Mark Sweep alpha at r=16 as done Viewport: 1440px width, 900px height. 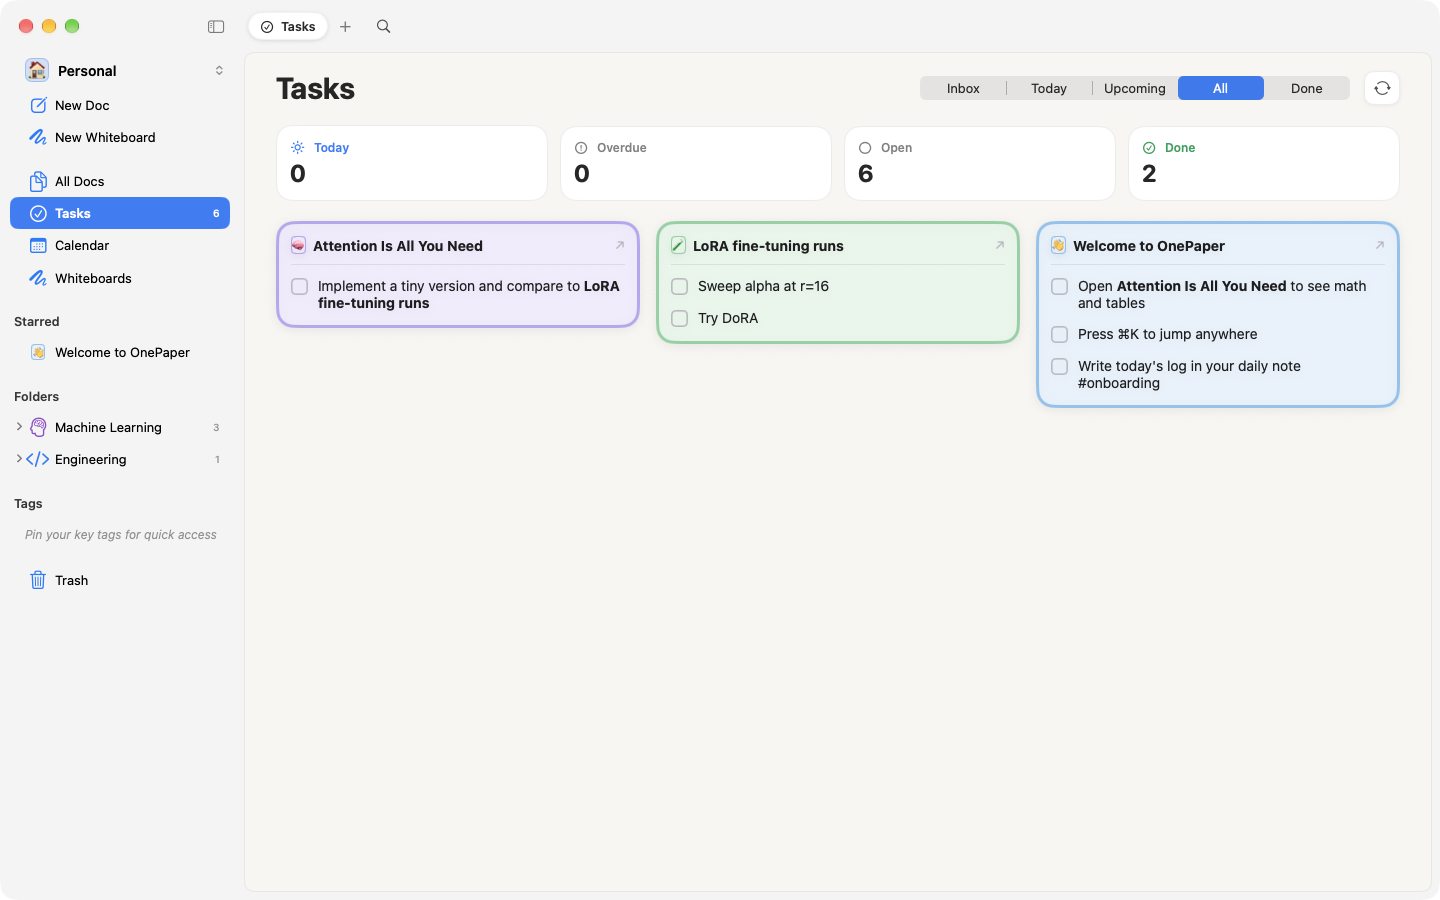pyautogui.click(x=680, y=286)
